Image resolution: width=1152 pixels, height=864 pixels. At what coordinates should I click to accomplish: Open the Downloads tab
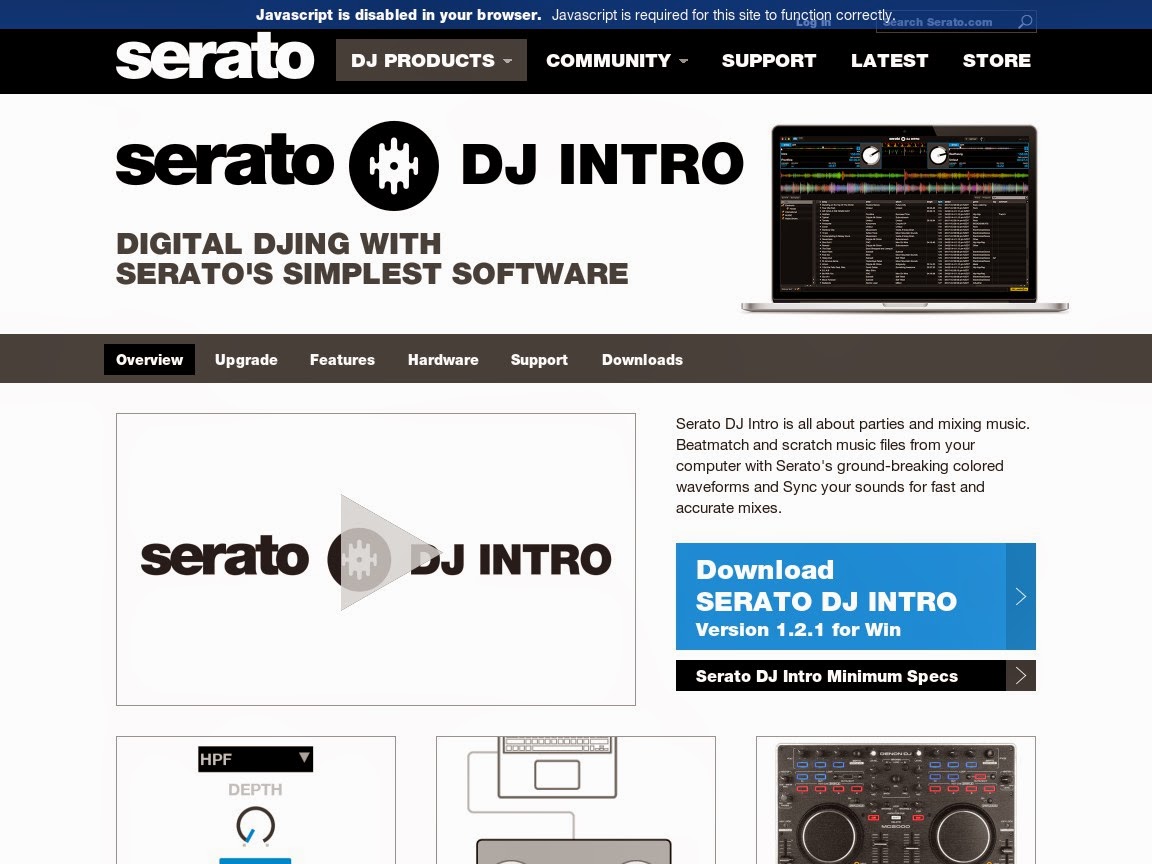[642, 359]
